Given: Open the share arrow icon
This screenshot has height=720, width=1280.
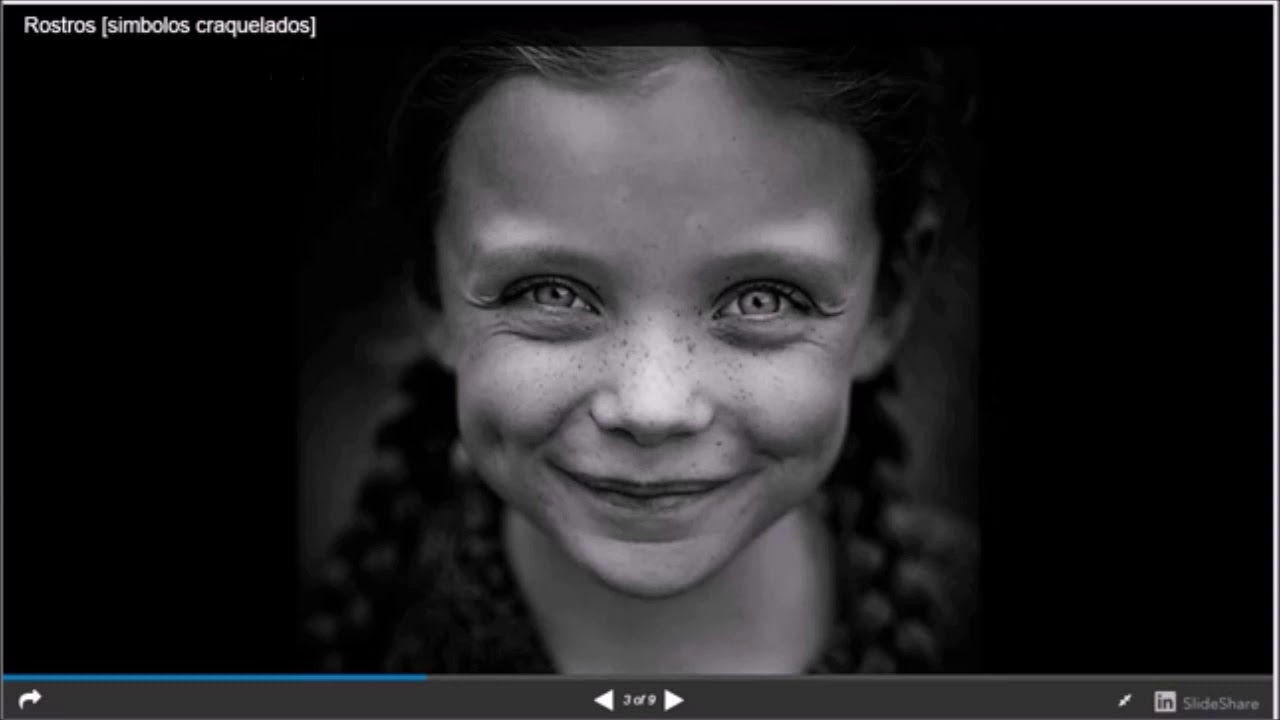Looking at the screenshot, I should (30, 699).
